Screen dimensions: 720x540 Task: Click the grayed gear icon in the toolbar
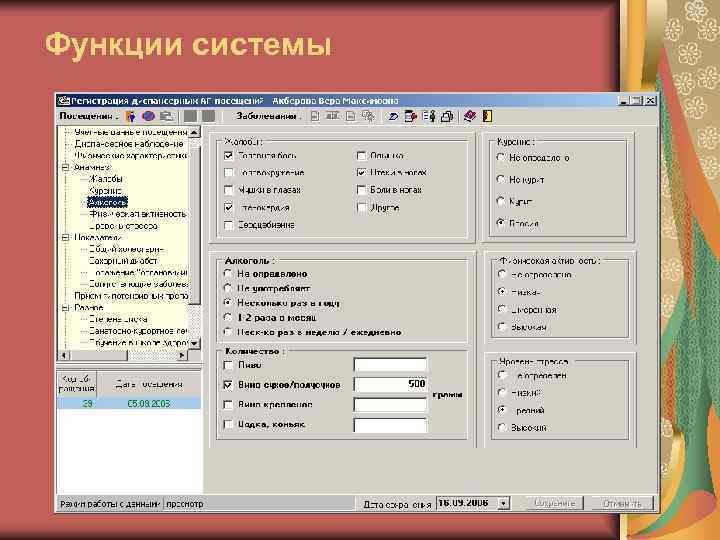click(368, 117)
